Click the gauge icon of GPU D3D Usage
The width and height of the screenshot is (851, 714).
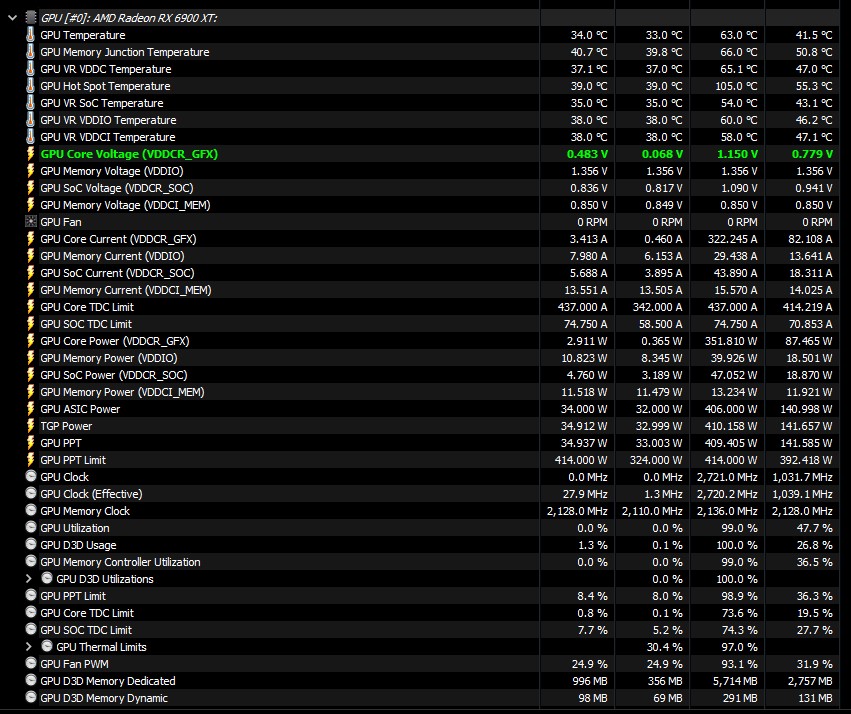click(31, 545)
